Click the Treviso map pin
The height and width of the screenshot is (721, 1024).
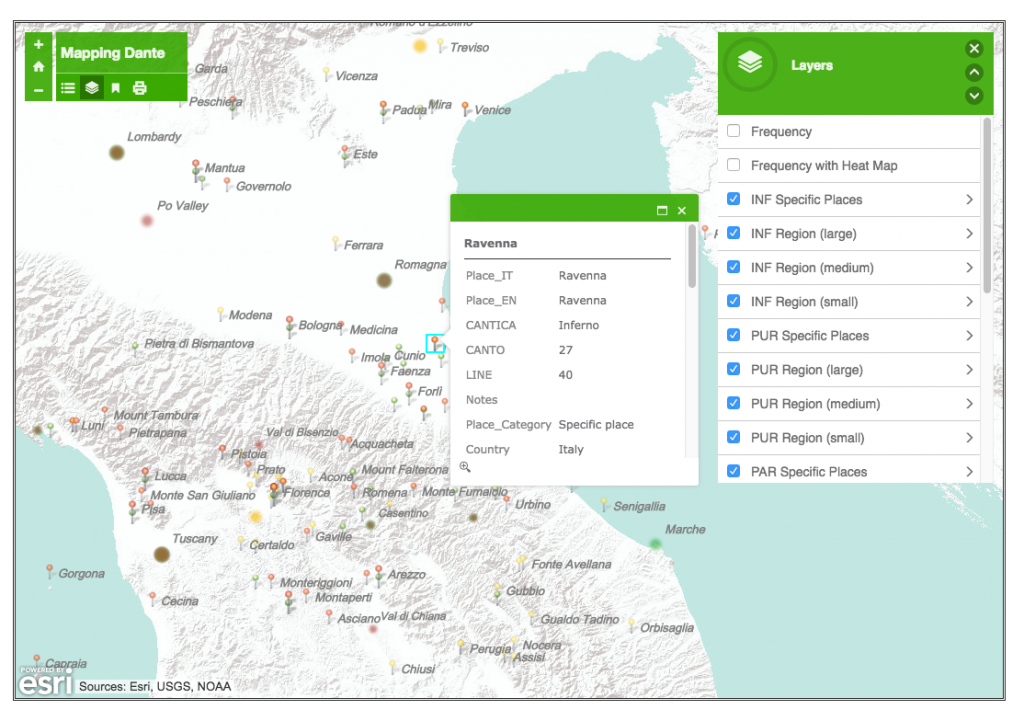(441, 46)
